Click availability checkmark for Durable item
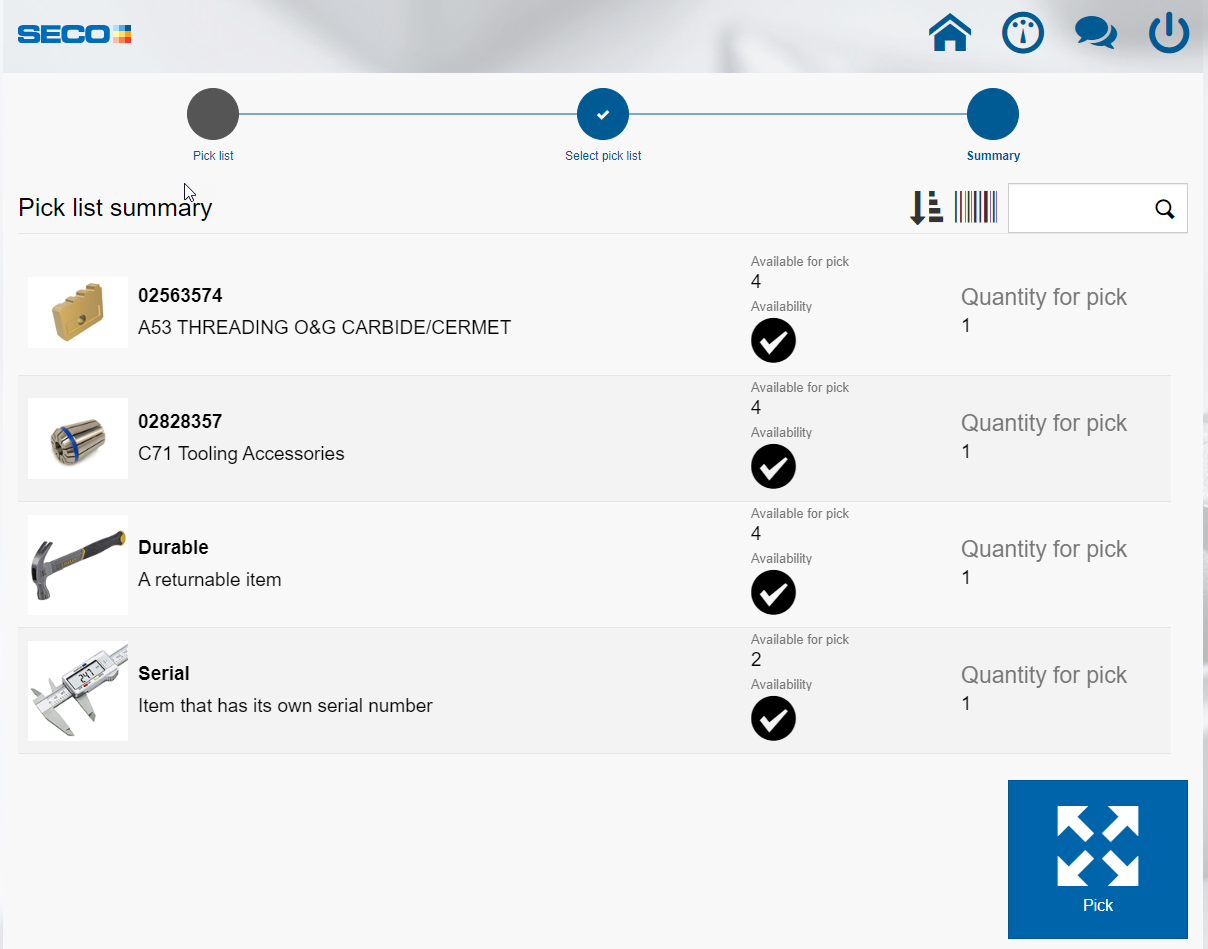The width and height of the screenshot is (1208, 949). (773, 593)
